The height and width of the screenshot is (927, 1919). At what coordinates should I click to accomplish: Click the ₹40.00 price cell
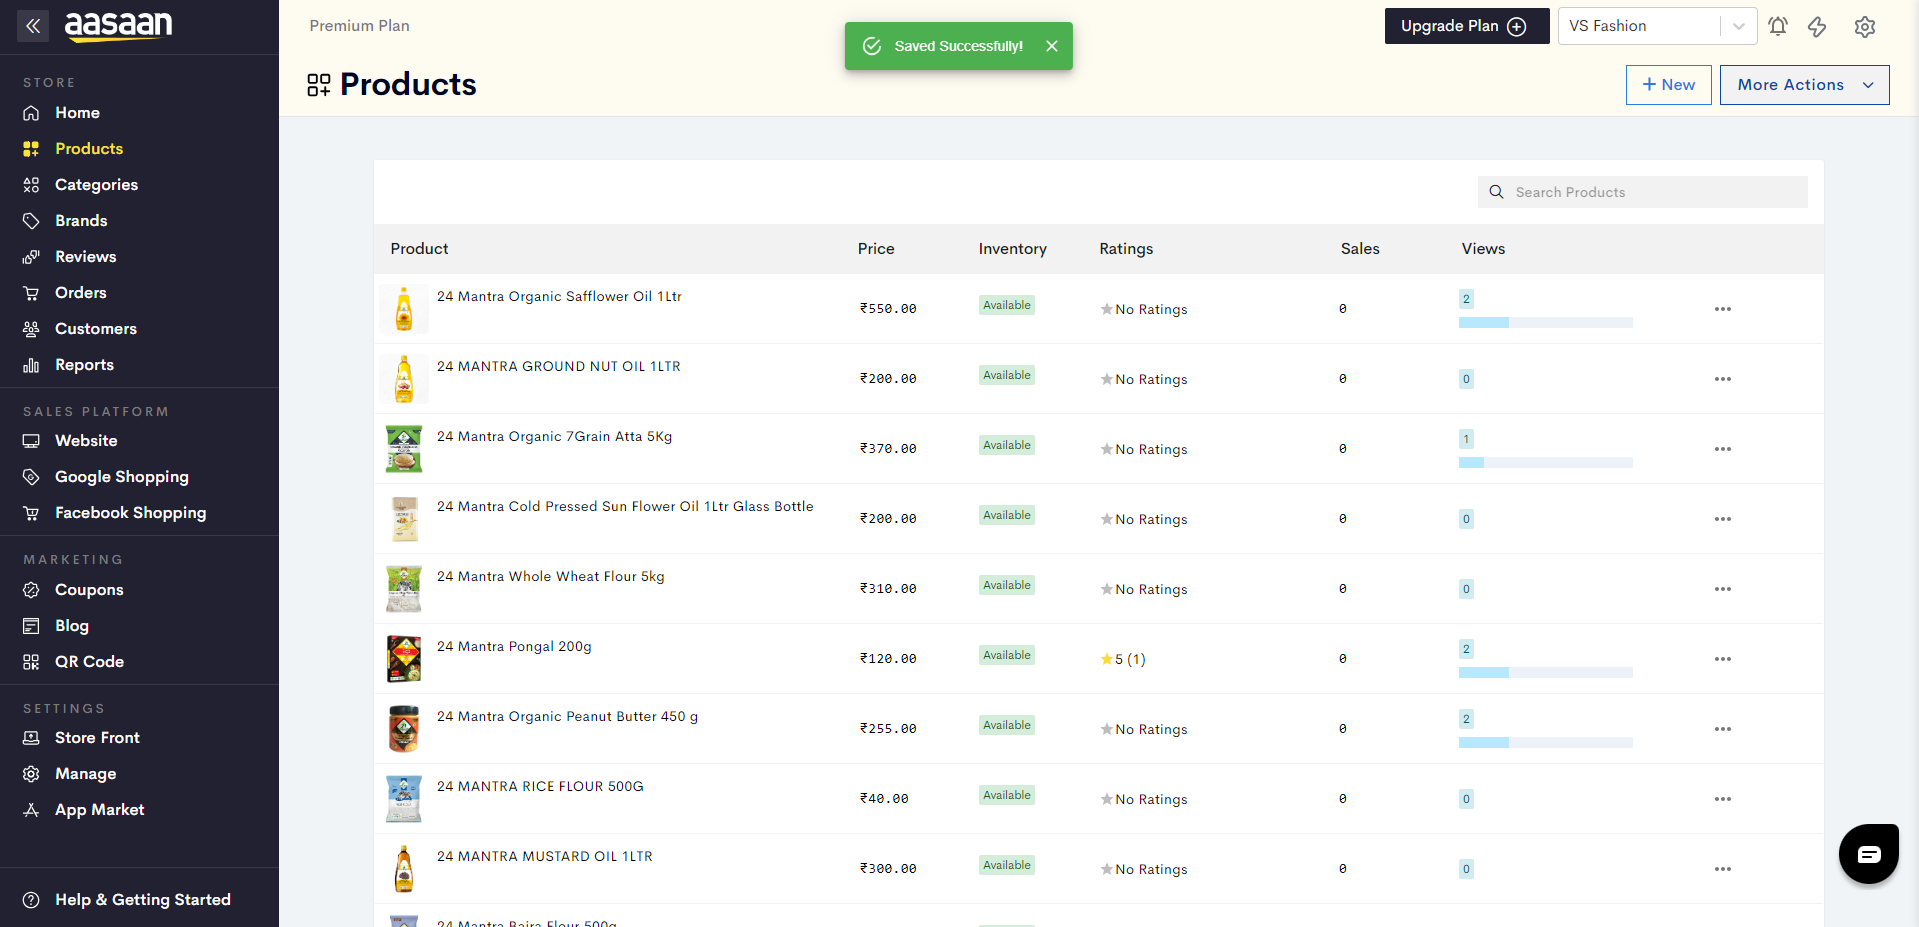point(884,799)
